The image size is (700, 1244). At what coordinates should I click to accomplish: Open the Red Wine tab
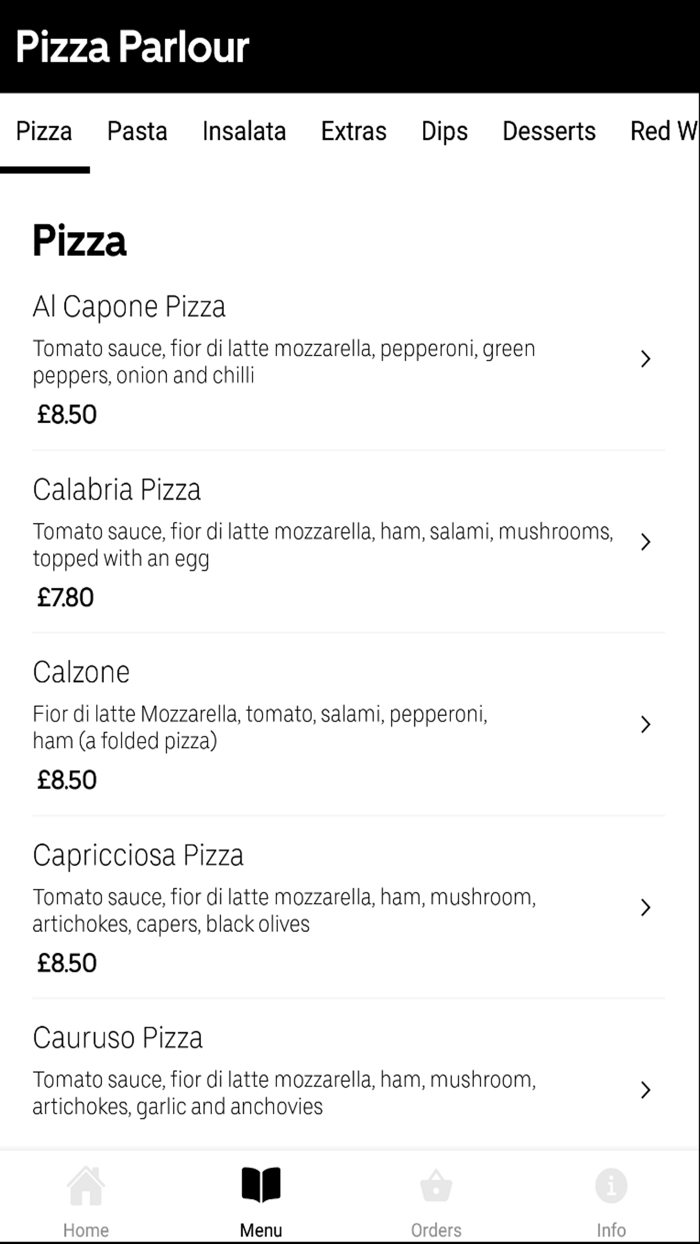[x=661, y=131]
